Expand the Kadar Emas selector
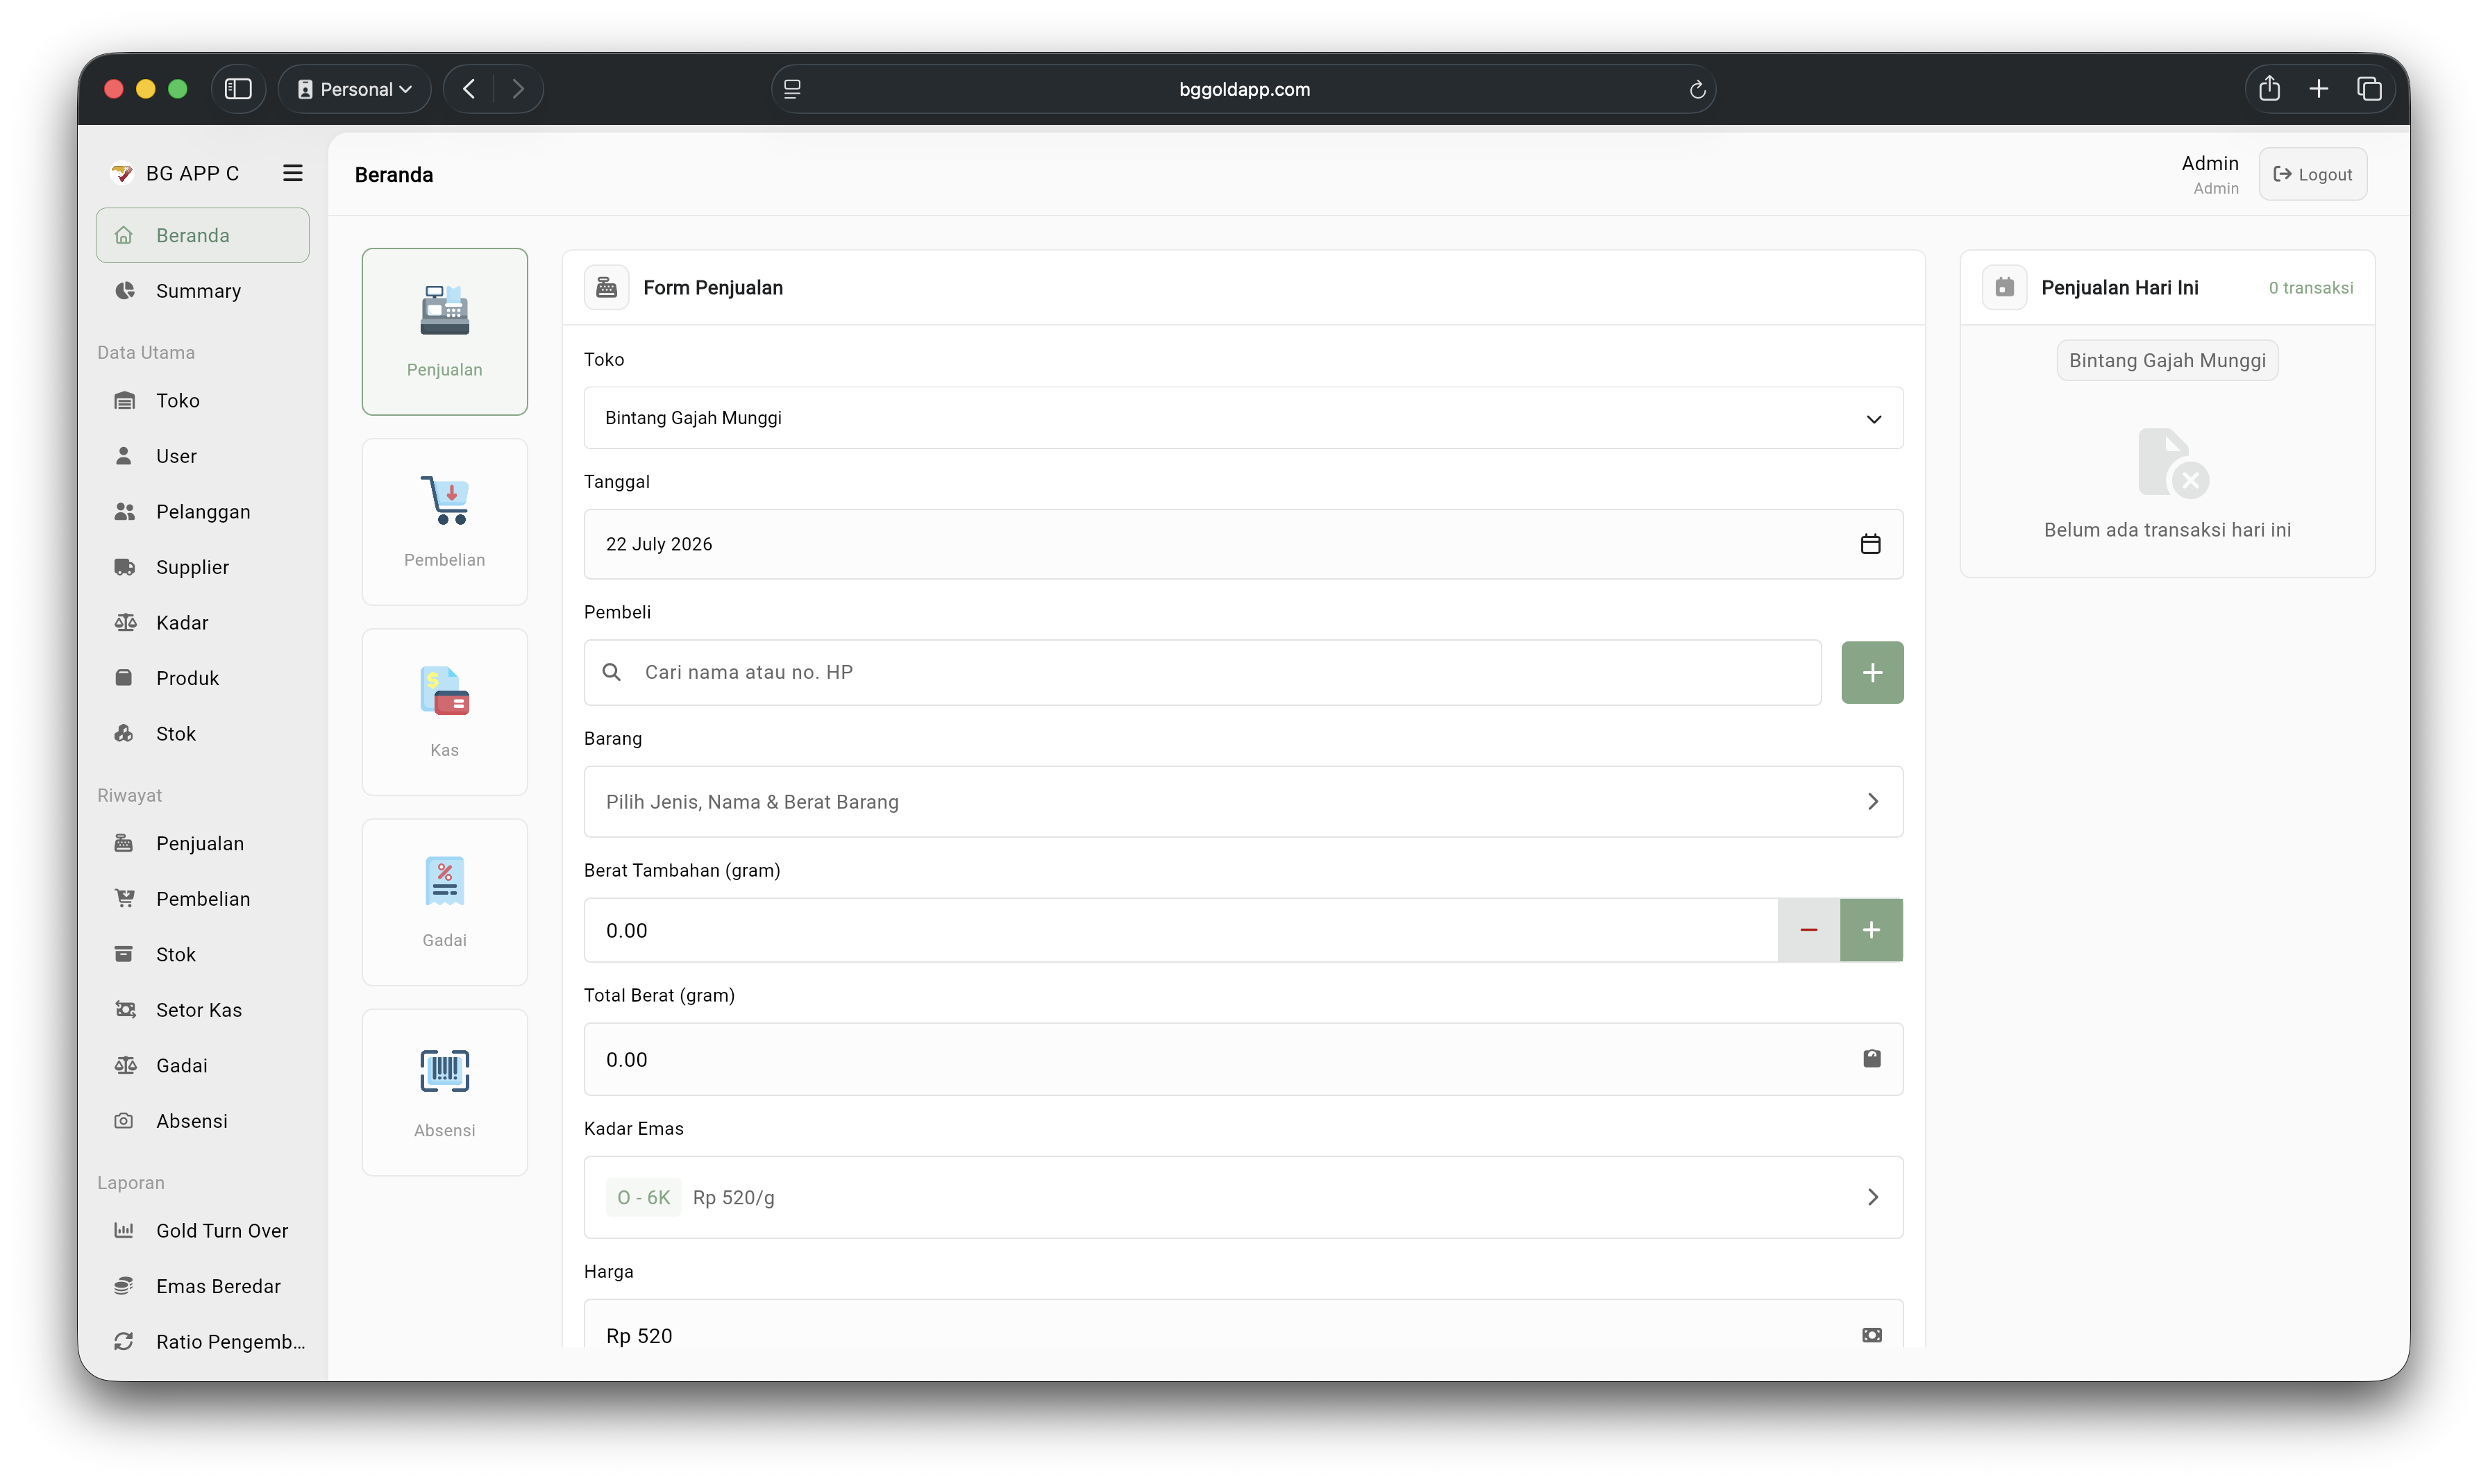This screenshot has width=2488, height=1484. click(1243, 1197)
